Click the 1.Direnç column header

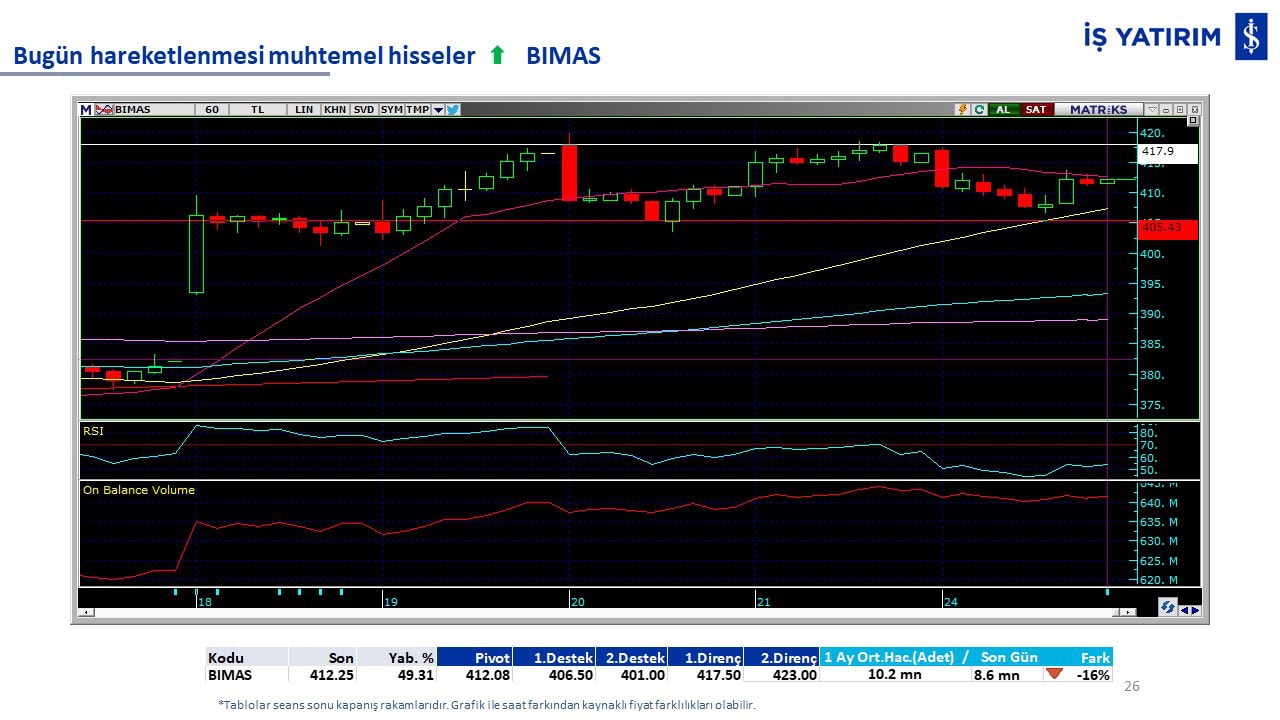click(706, 657)
